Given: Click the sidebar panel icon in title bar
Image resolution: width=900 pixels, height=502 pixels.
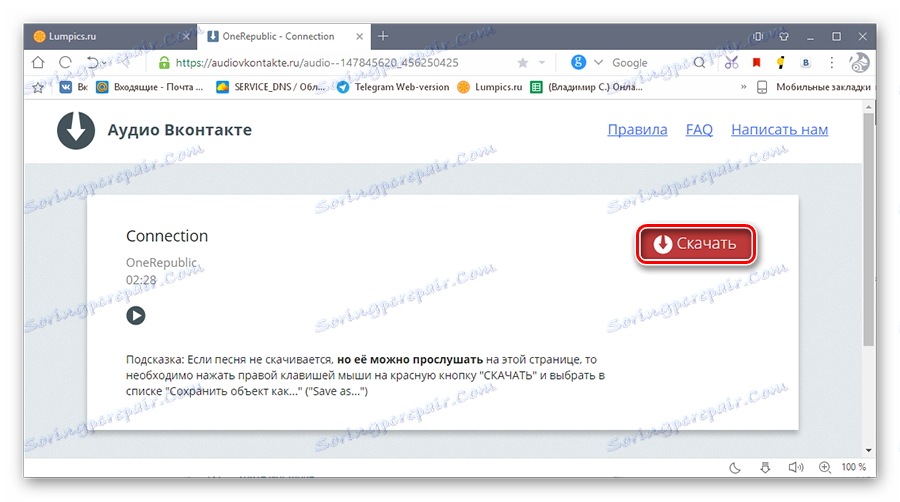Looking at the screenshot, I should (758, 36).
